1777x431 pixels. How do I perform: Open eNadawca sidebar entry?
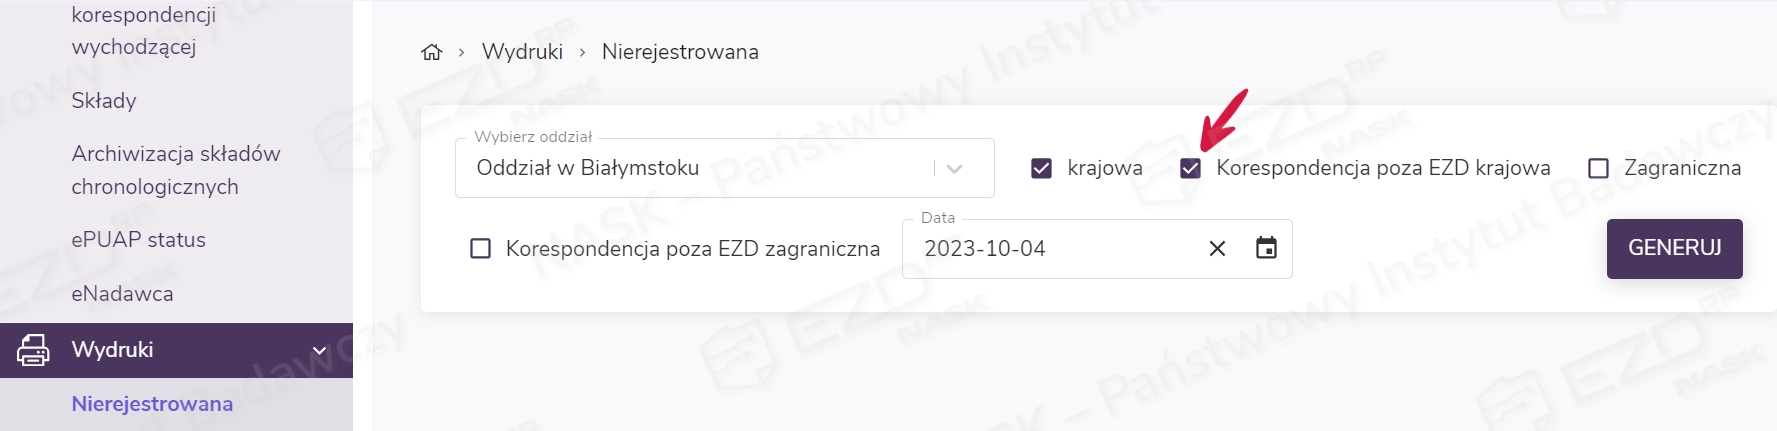coord(122,294)
